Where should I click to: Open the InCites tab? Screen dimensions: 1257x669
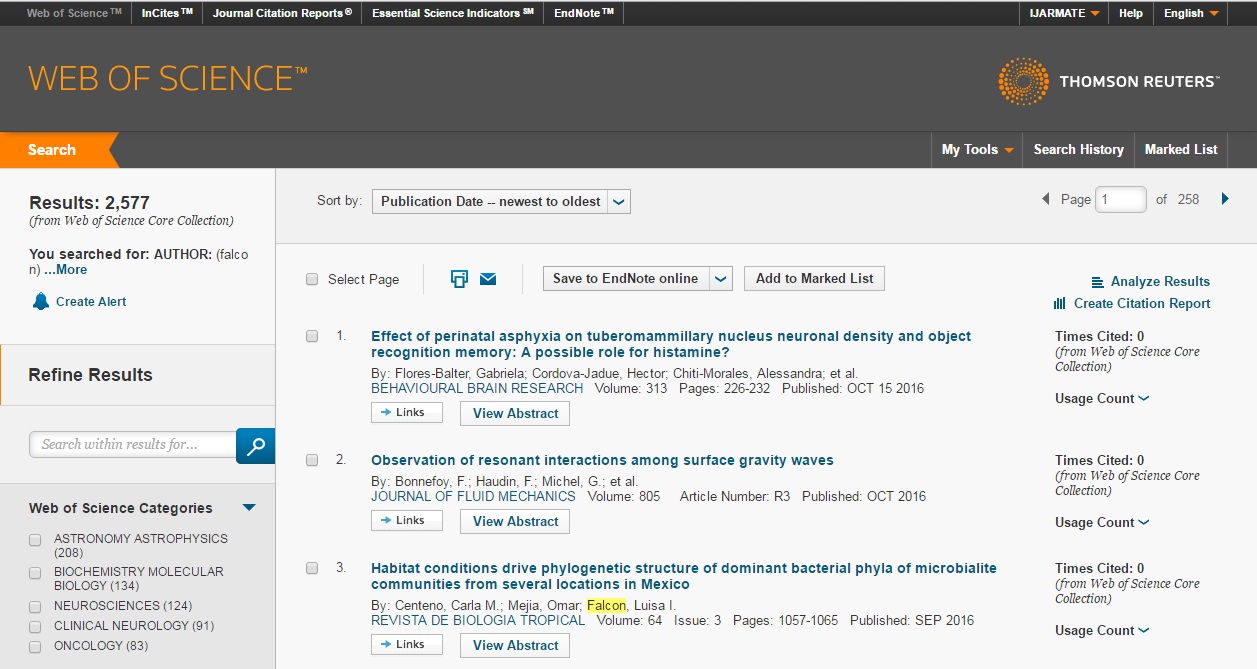[x=167, y=13]
